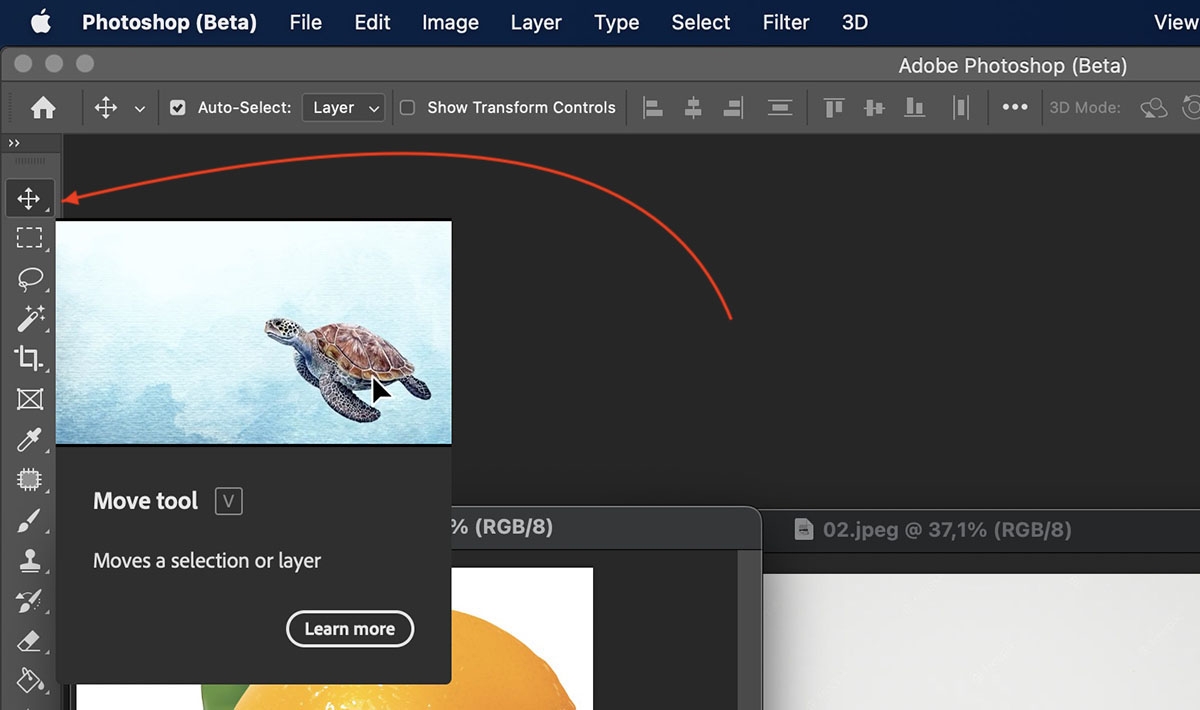Select the Eraser tool
1200x710 pixels.
(x=29, y=641)
